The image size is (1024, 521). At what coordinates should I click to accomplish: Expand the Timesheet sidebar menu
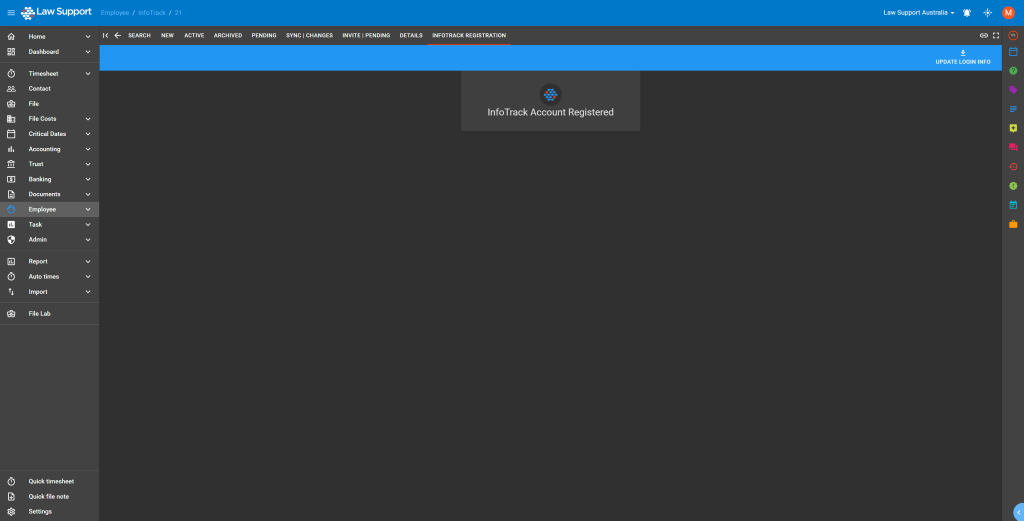88,73
